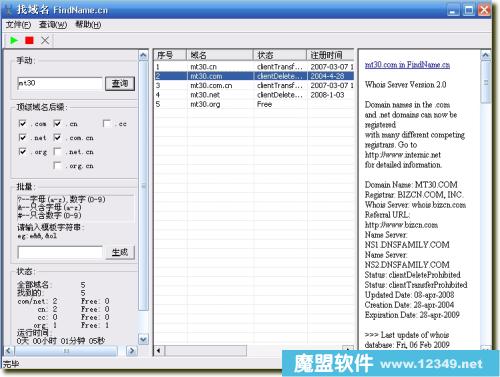500x377 pixels.
Task: Click the FindName app icon in the title bar
Action: click(x=8, y=9)
